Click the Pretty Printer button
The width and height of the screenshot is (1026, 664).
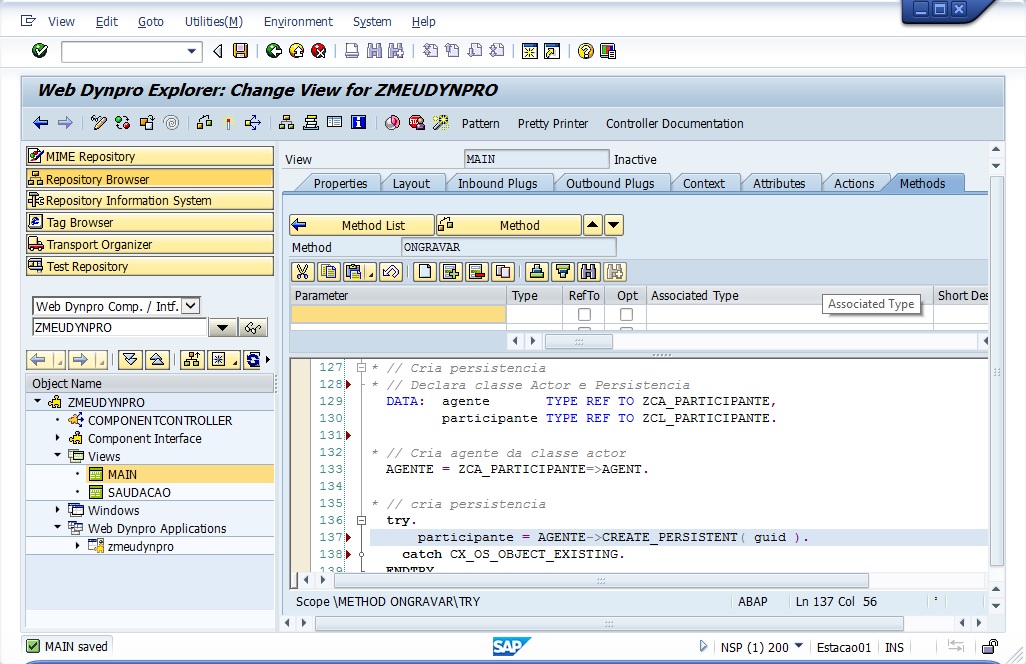[552, 123]
